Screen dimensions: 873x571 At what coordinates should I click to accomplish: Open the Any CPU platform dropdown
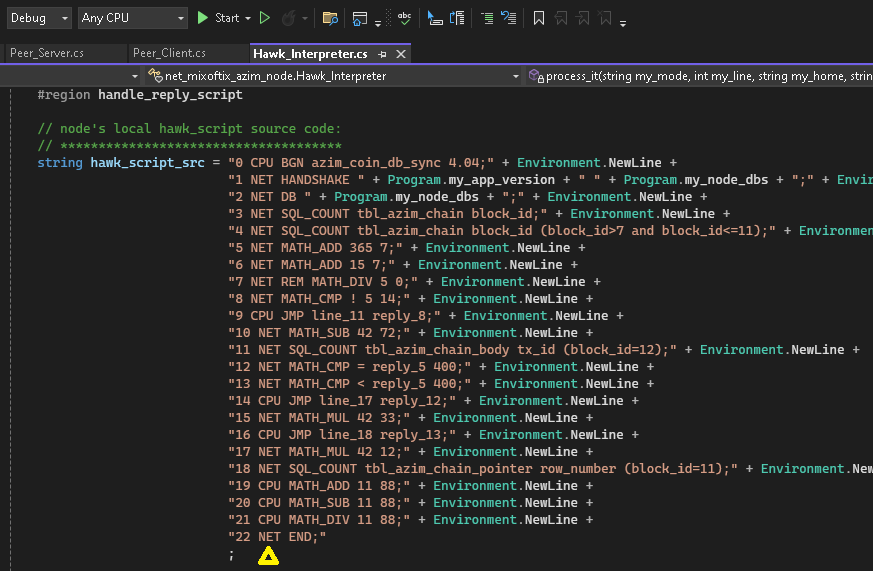coord(132,18)
